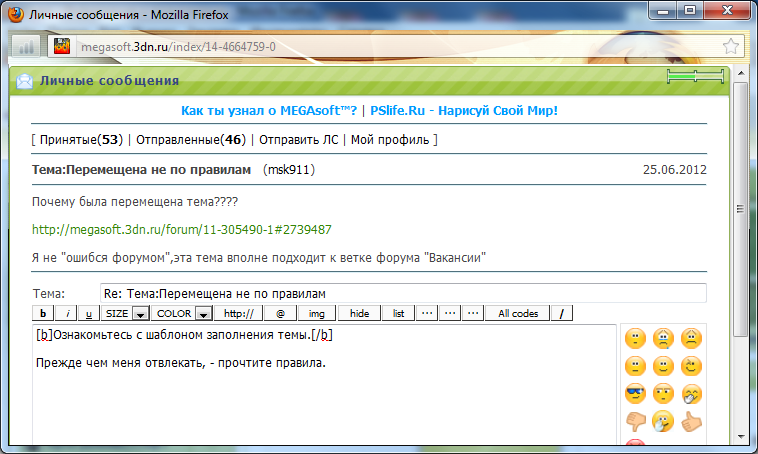758x454 pixels.
Task: Insert the winking smiley
Action: pos(691,366)
